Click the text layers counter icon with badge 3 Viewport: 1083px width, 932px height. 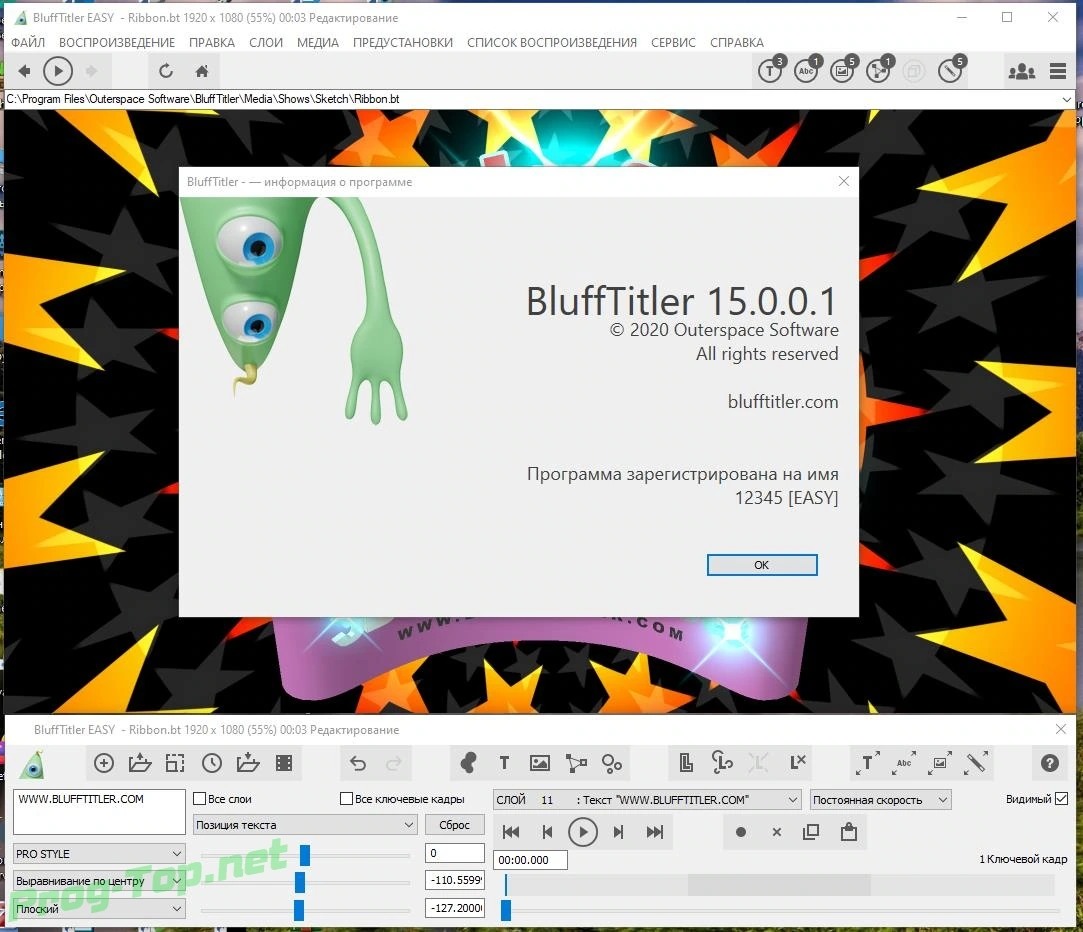tap(771, 70)
